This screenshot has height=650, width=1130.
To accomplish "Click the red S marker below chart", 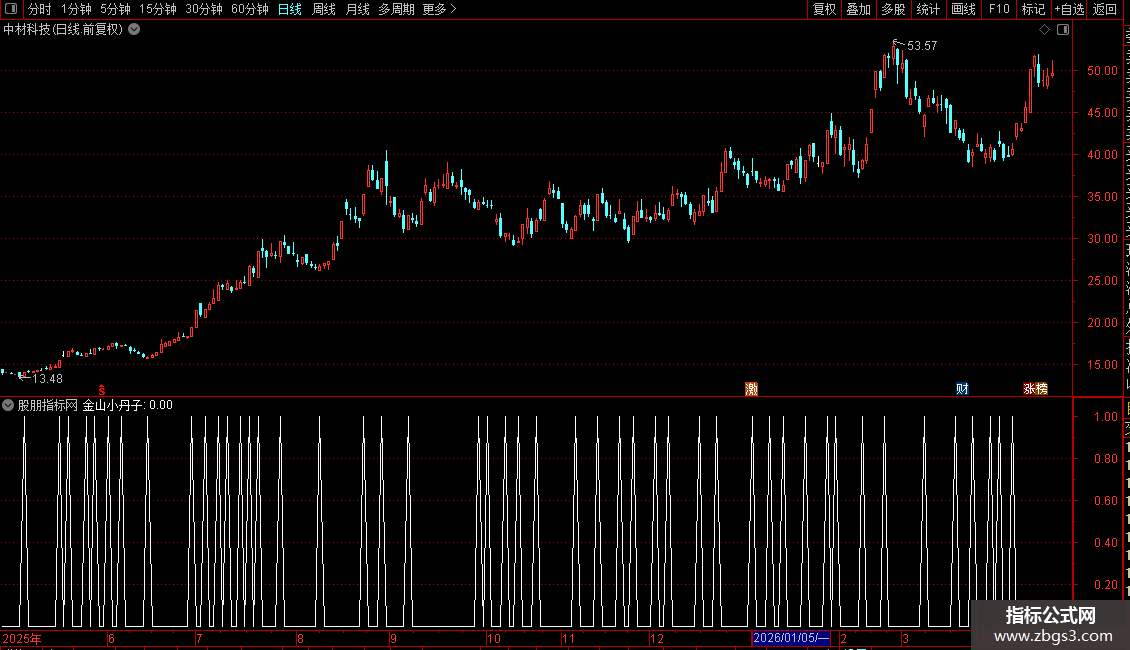I will pos(102,390).
